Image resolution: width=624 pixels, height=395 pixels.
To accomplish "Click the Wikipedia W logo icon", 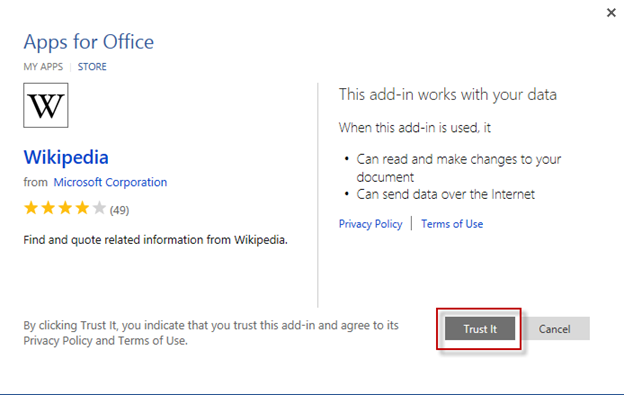I will [46, 105].
